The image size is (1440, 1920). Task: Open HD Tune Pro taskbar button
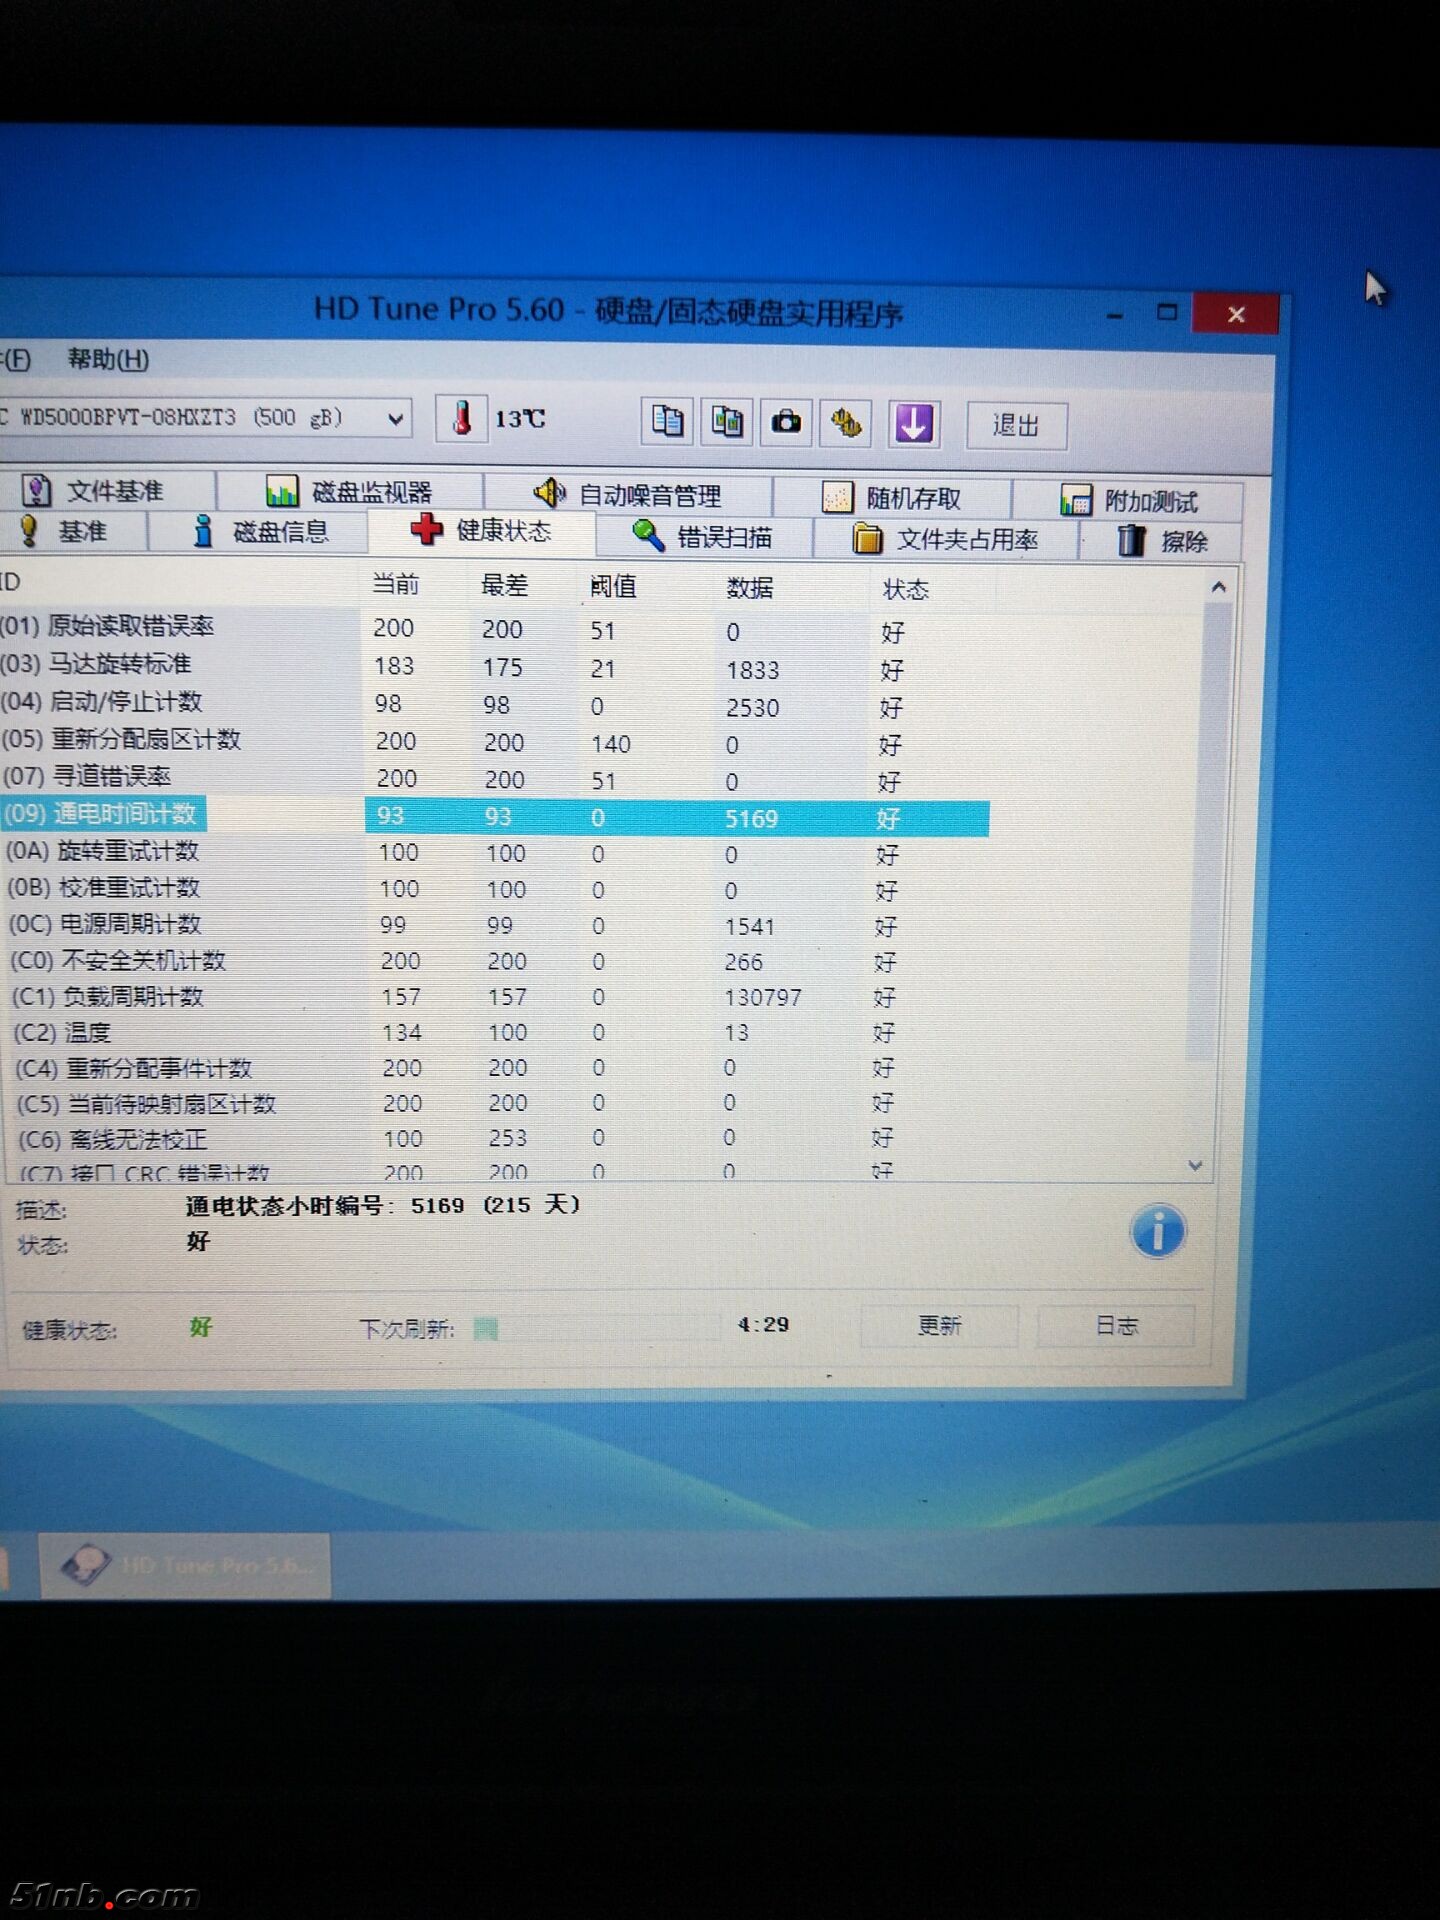186,1565
